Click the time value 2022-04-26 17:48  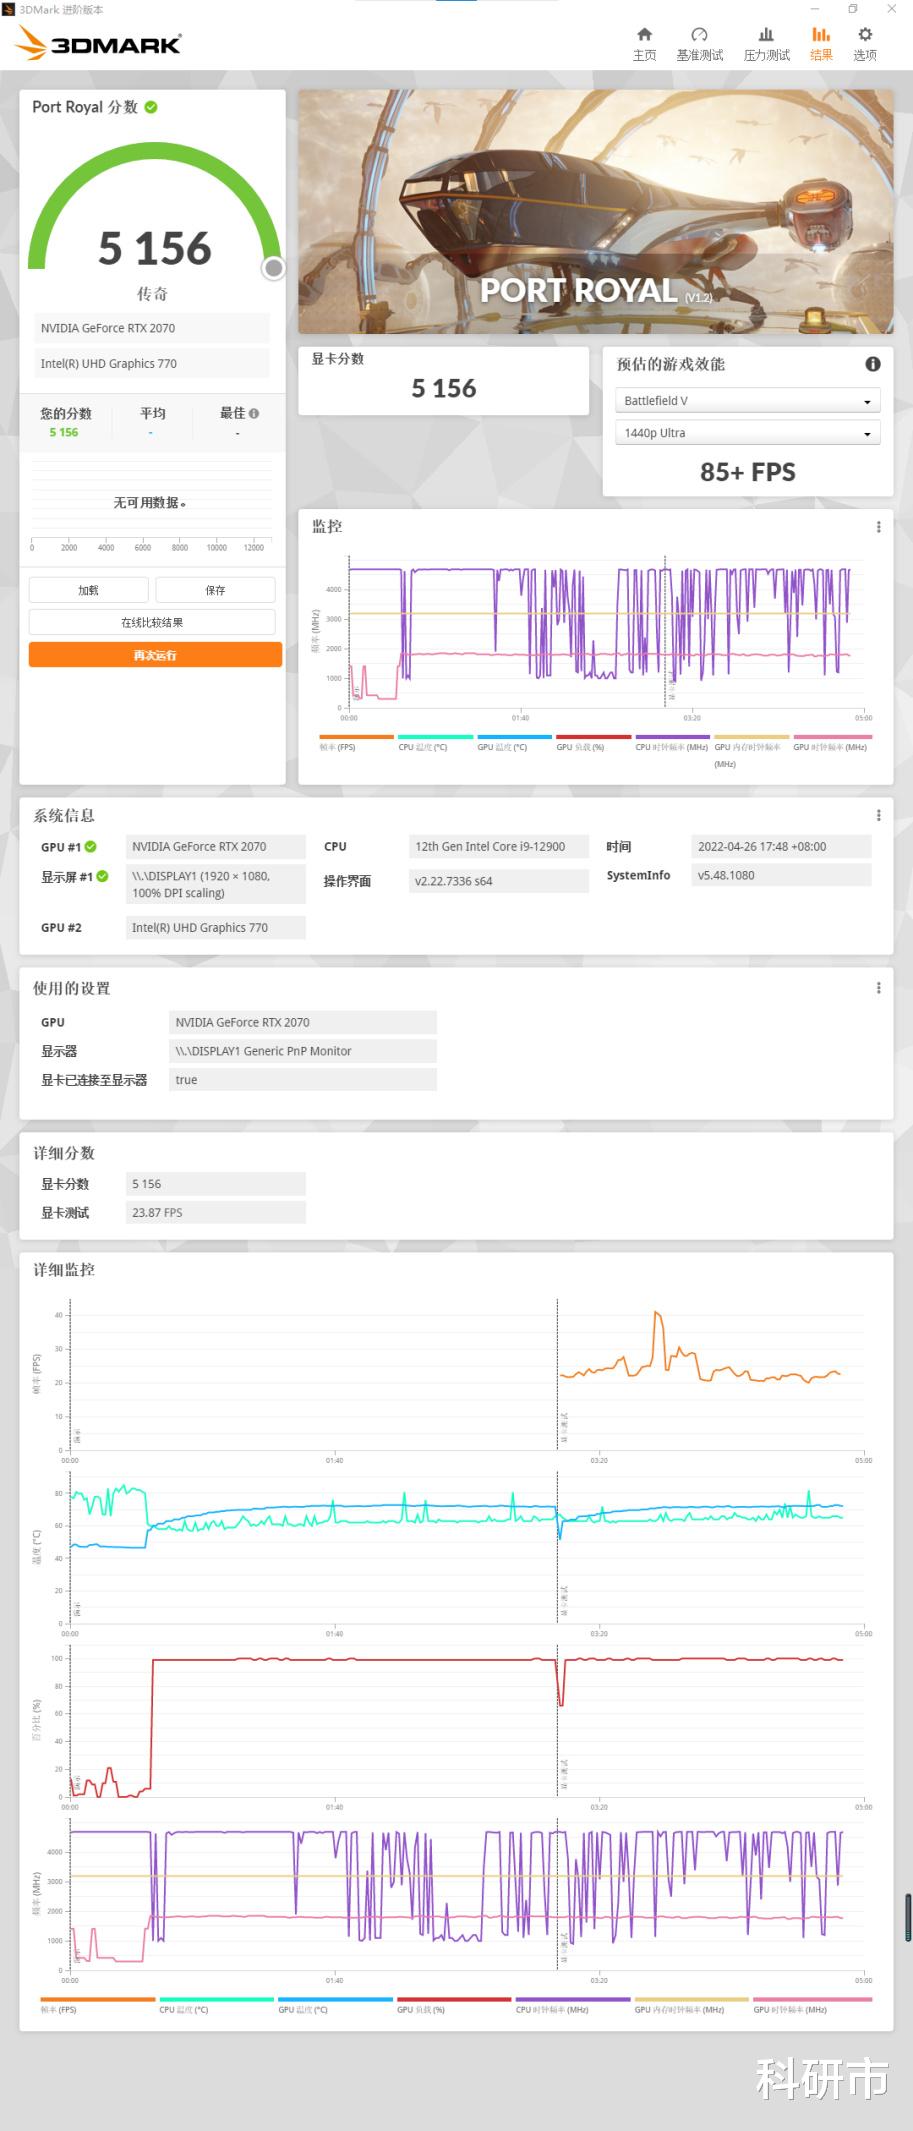coord(781,847)
